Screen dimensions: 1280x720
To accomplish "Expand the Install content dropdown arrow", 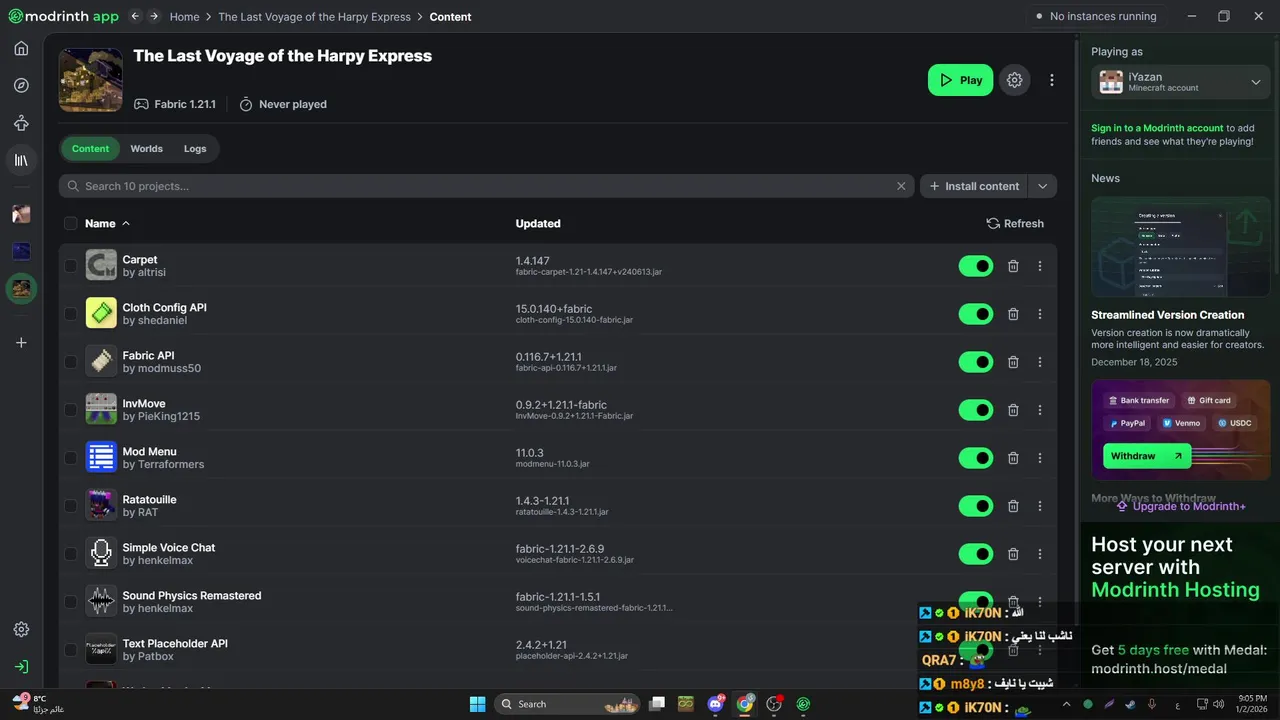I will click(x=1043, y=186).
